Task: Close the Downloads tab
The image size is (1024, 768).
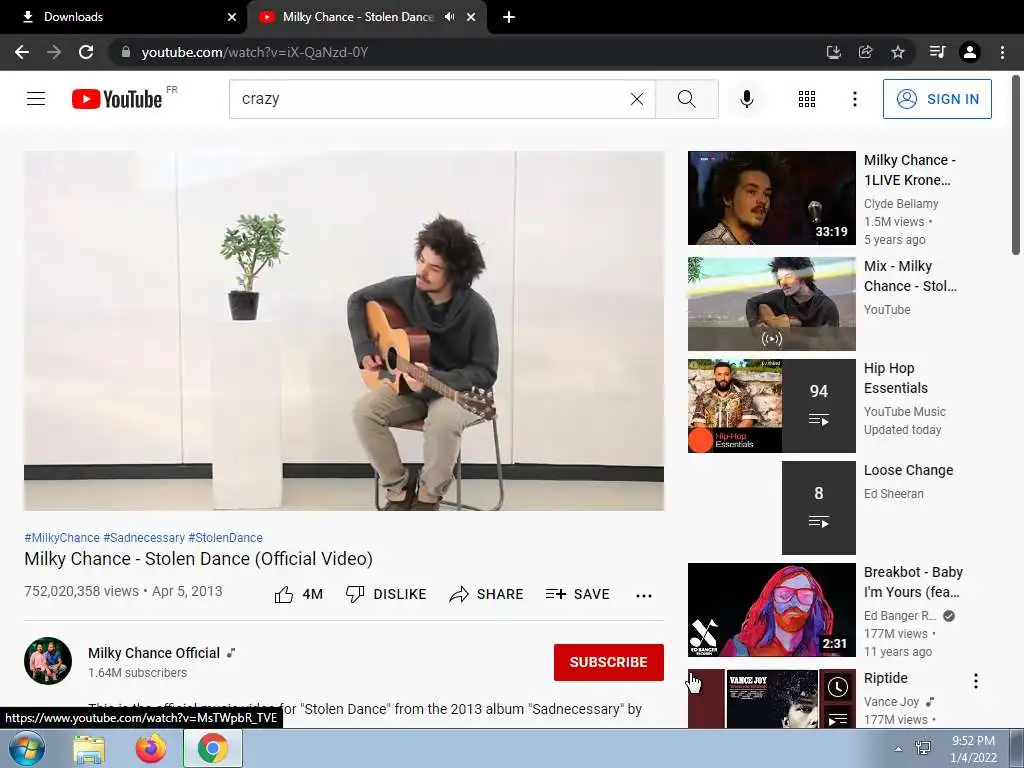Action: tap(232, 17)
